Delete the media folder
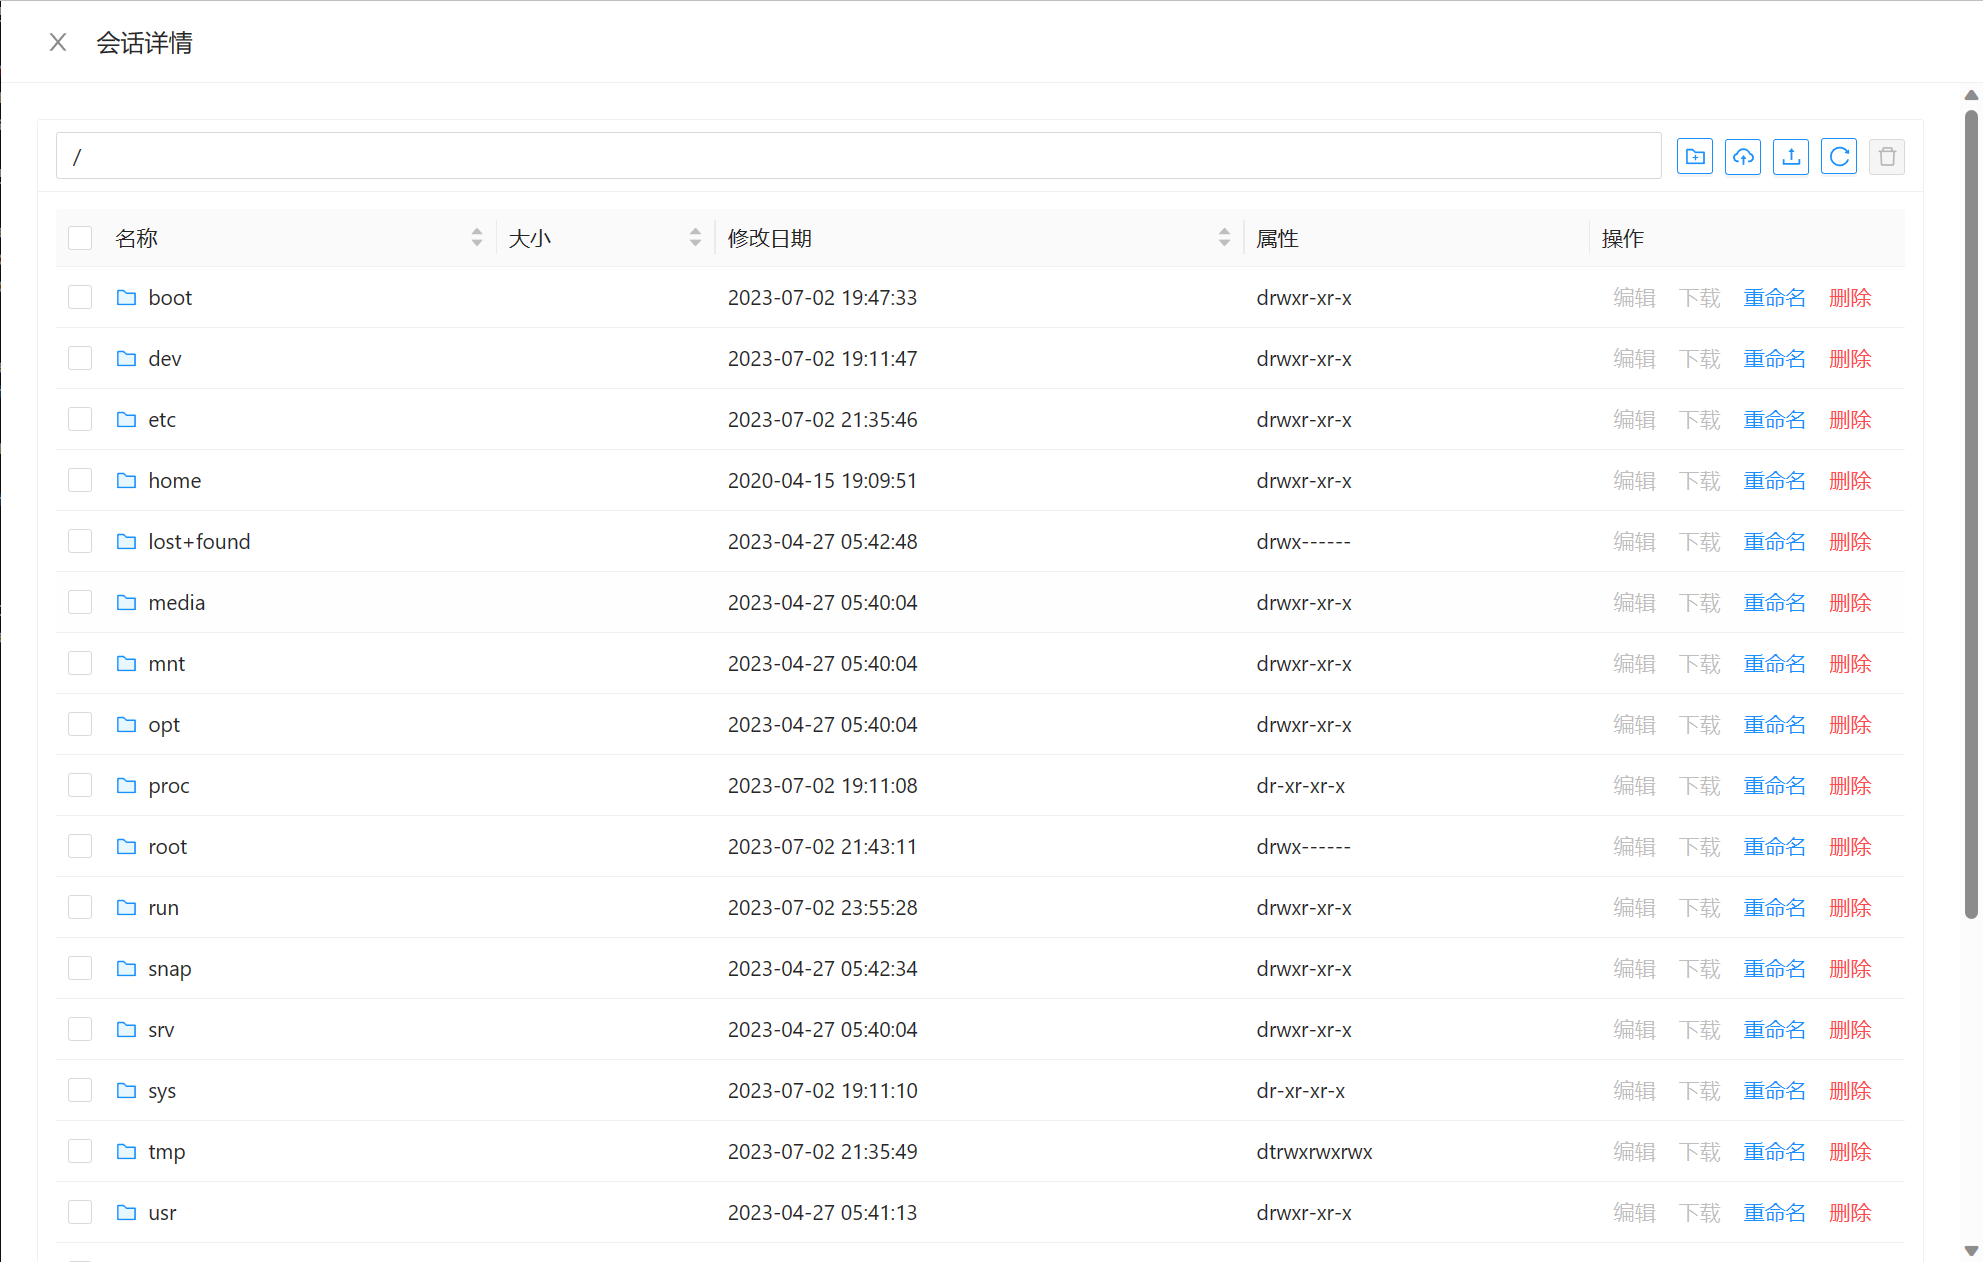Viewport: 1983px width, 1262px height. (x=1849, y=602)
